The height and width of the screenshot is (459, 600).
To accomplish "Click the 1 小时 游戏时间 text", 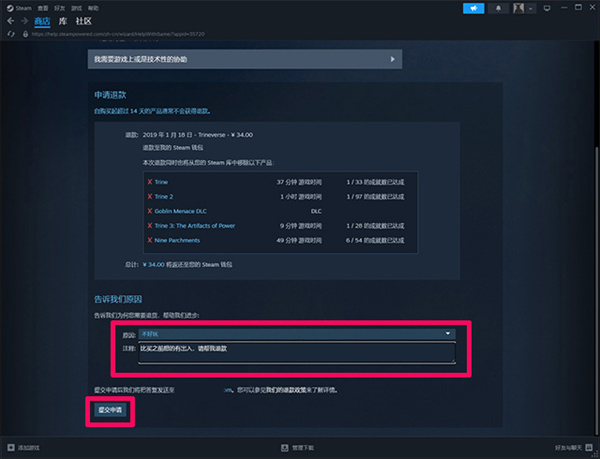I will click(301, 197).
